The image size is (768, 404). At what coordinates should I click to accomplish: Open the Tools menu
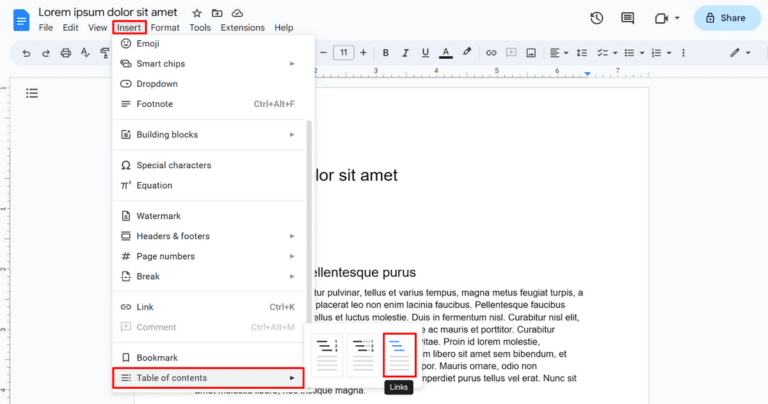[200, 28]
